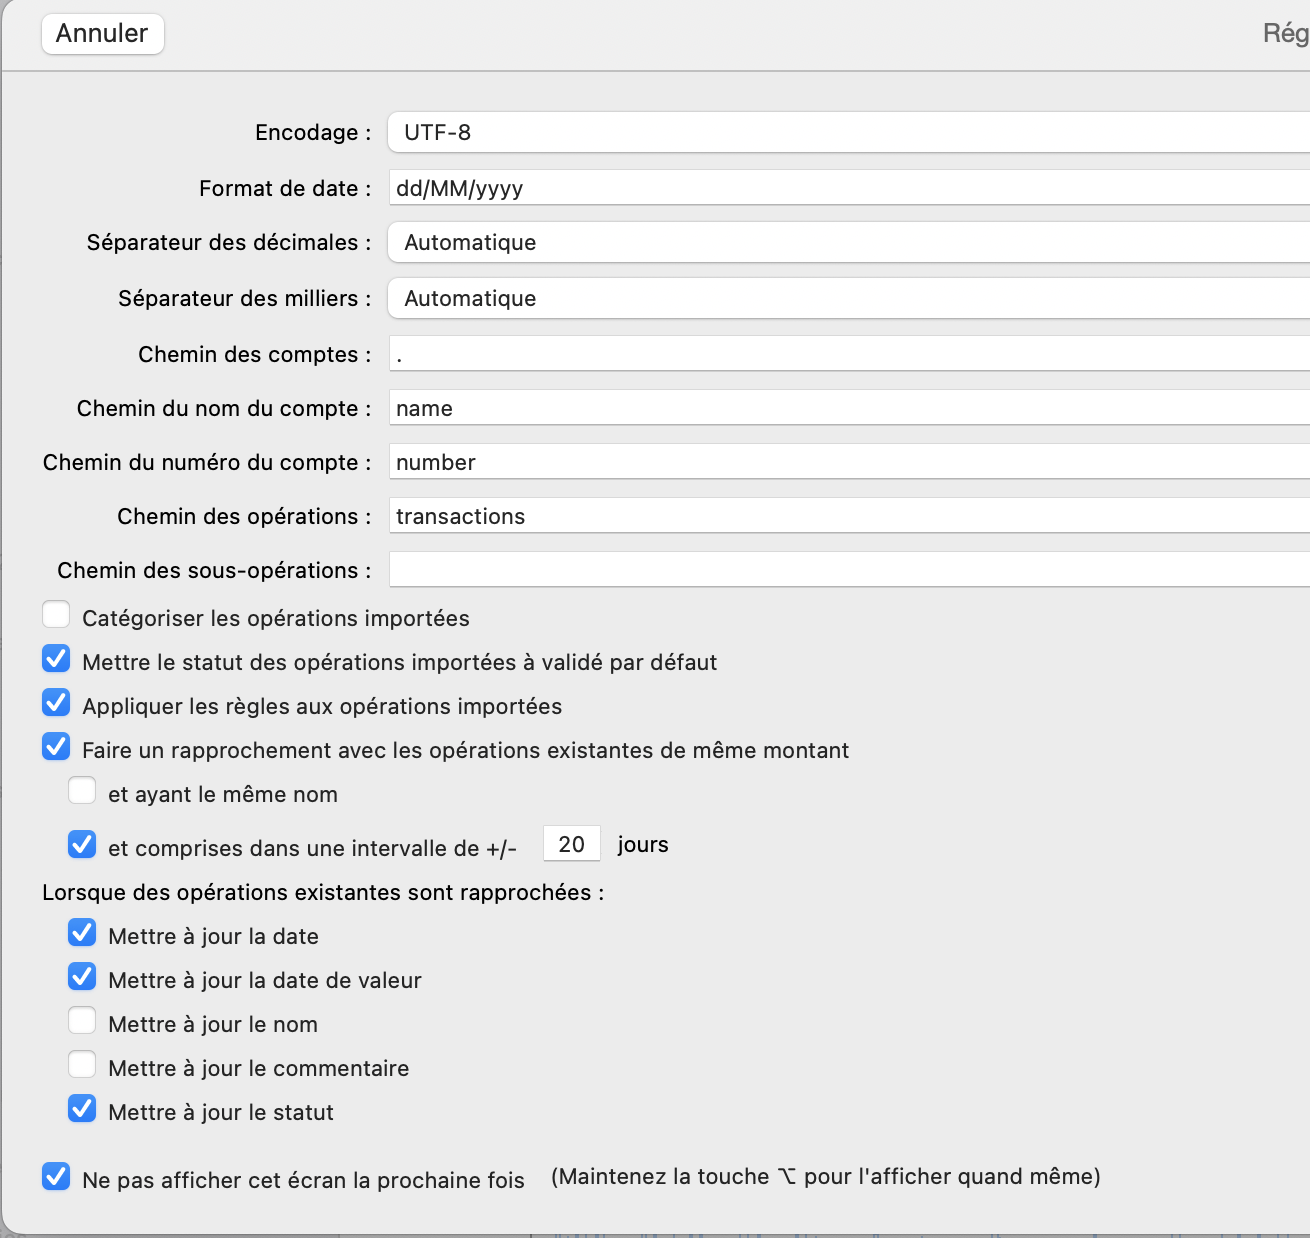
Task: Check et ayant le même nom
Action: point(82,791)
